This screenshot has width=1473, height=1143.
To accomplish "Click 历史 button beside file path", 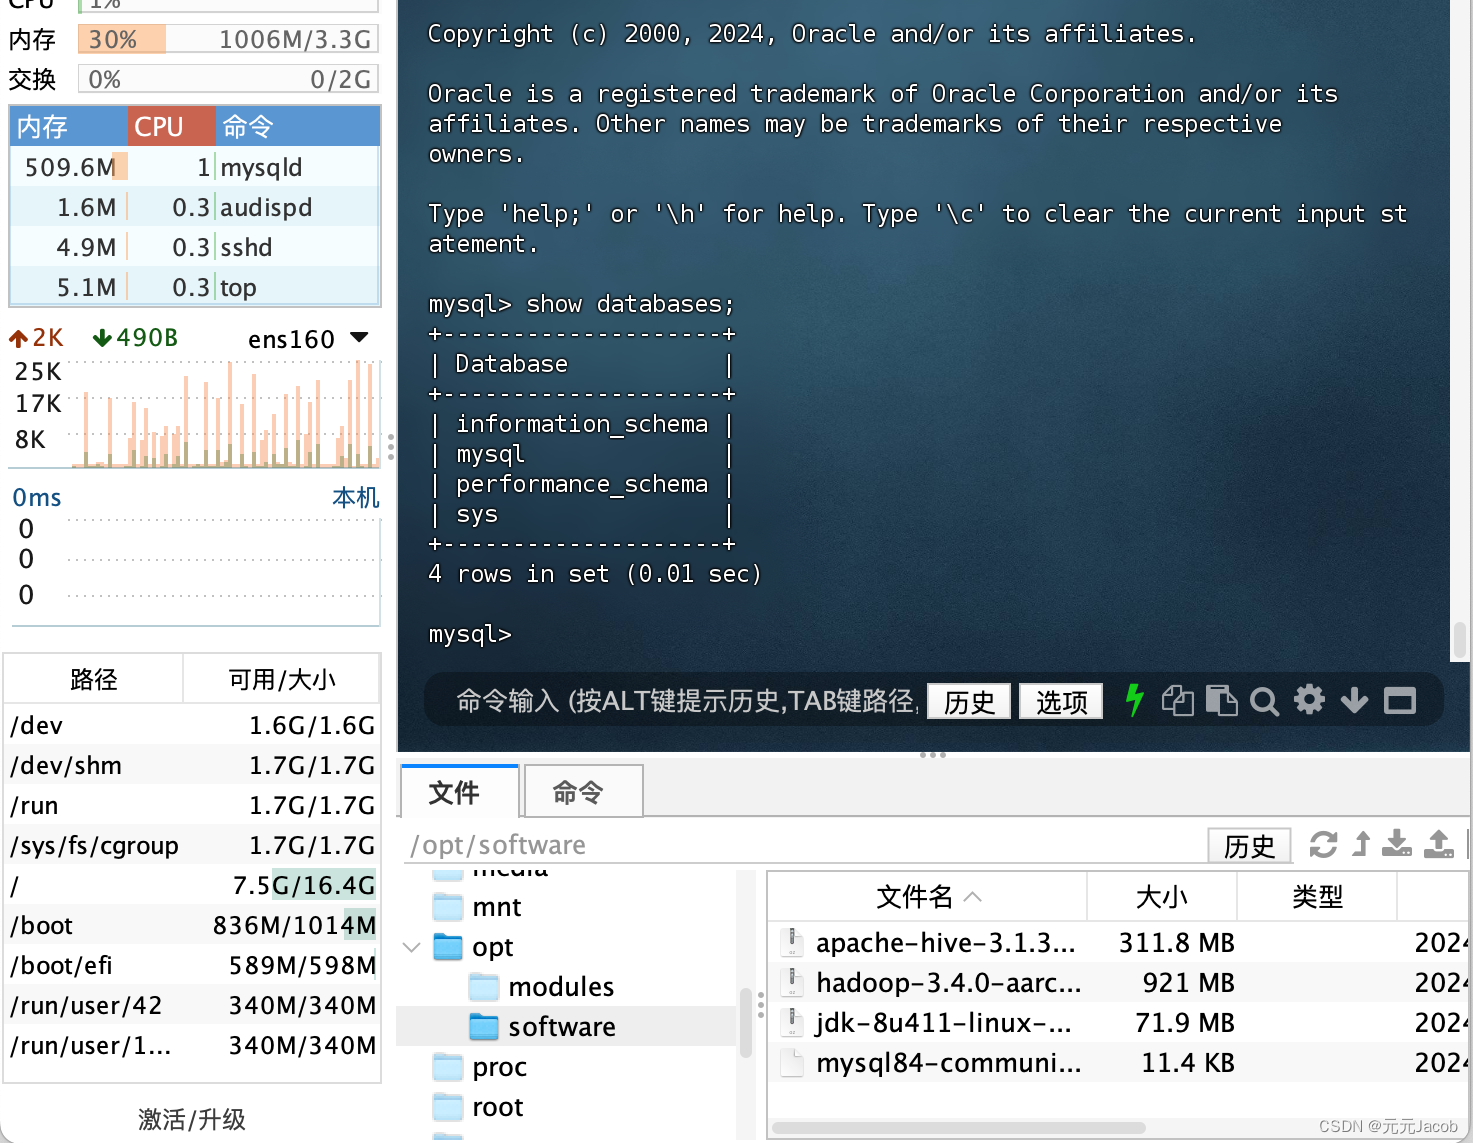I will (x=1249, y=845).
